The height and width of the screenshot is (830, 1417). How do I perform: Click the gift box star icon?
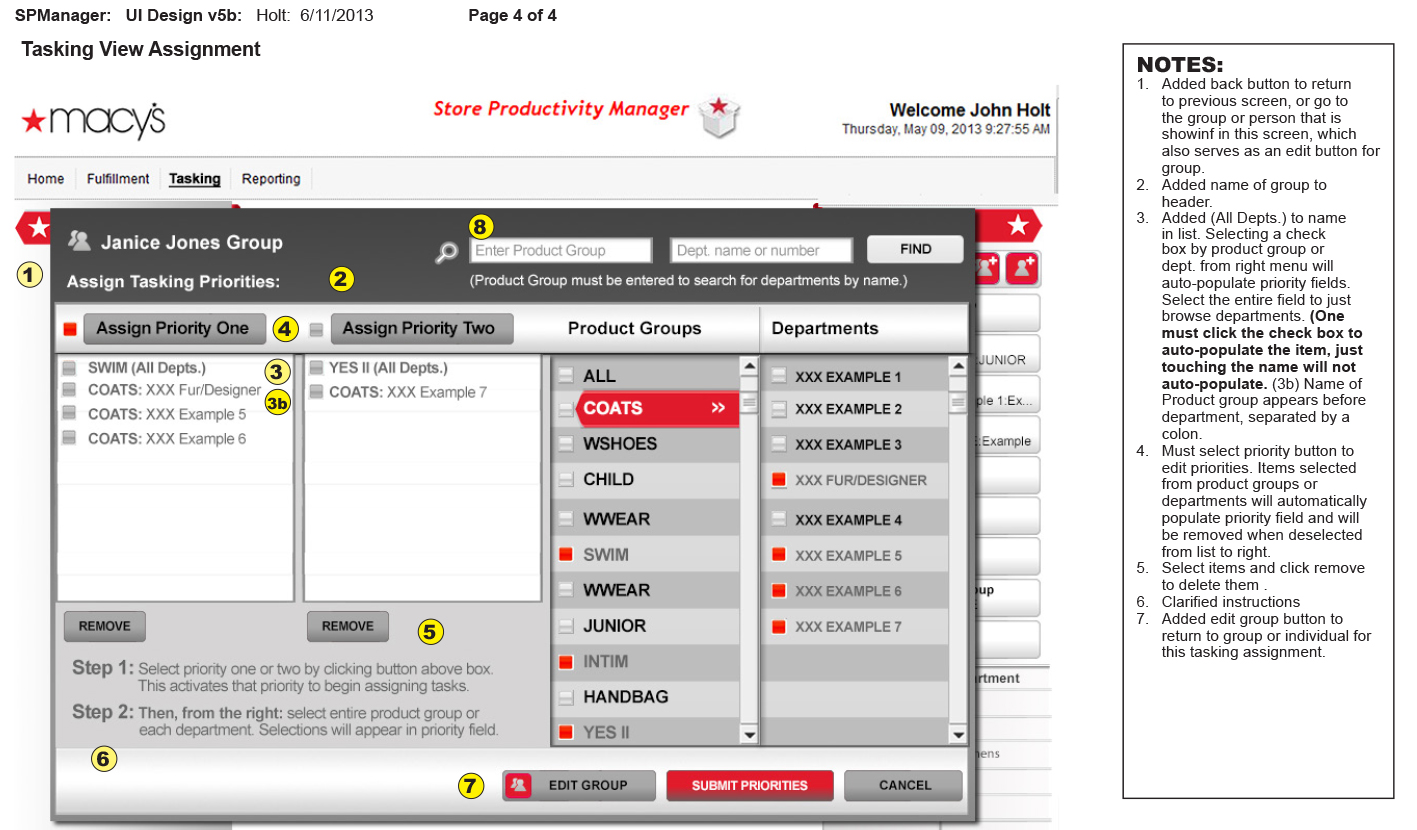[x=717, y=116]
